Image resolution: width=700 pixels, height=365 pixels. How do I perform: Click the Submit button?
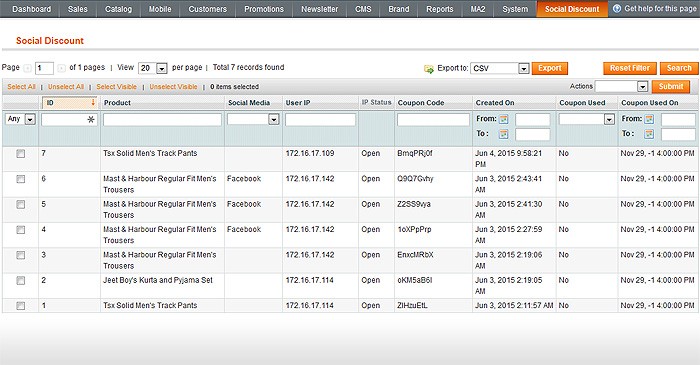(671, 87)
